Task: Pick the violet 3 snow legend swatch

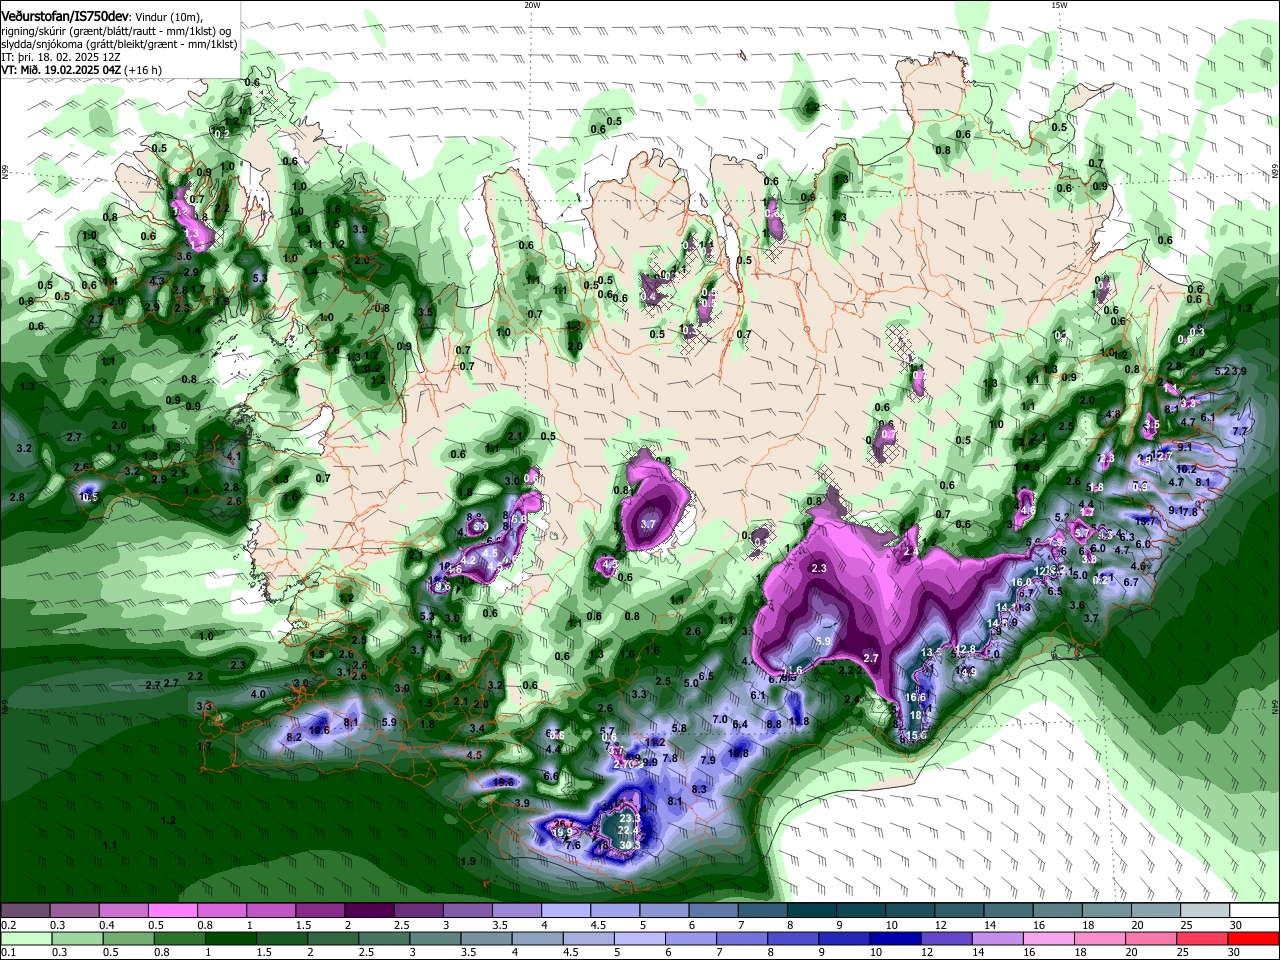Action: click(x=466, y=910)
